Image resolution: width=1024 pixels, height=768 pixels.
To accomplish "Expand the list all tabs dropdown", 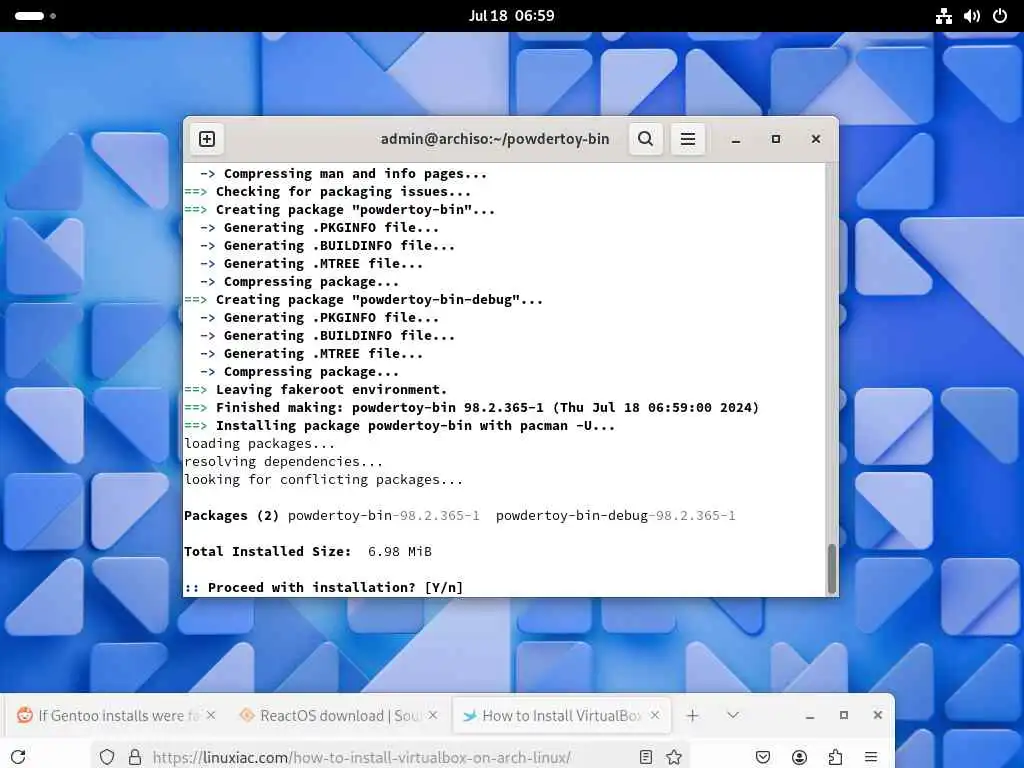I will pos(733,715).
